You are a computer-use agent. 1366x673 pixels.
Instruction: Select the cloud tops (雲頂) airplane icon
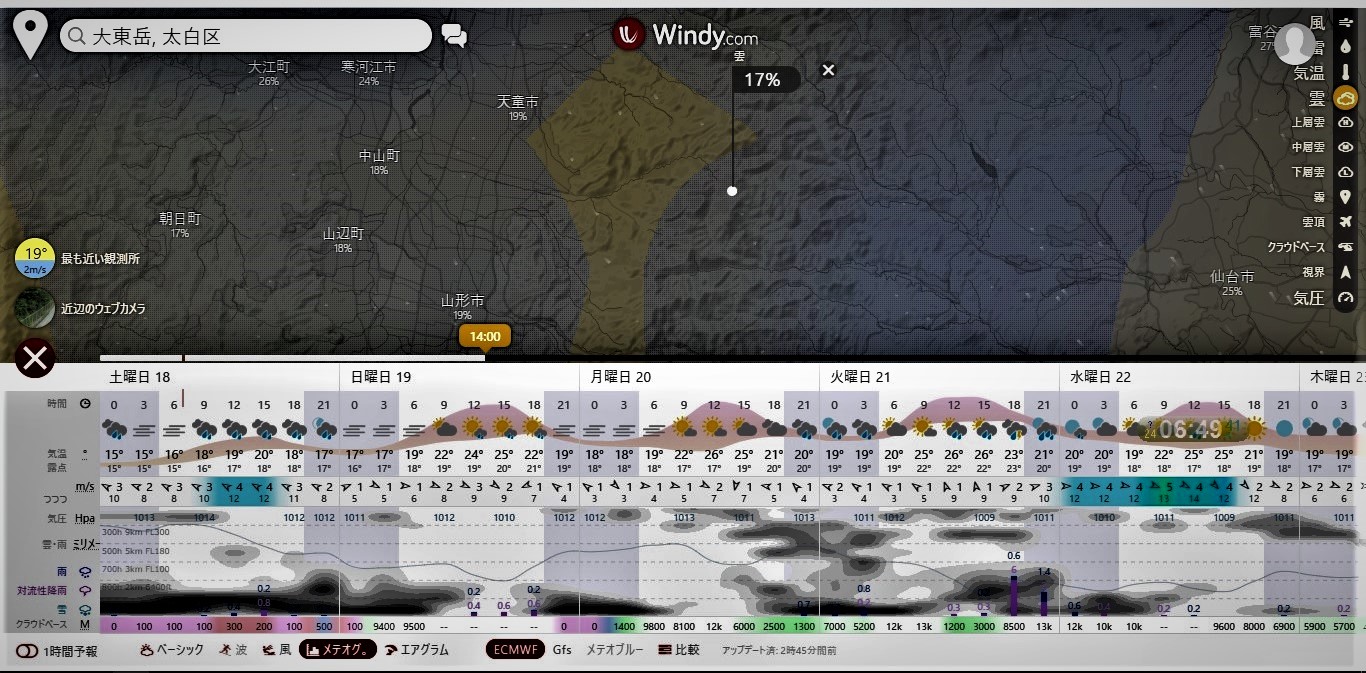point(1345,222)
